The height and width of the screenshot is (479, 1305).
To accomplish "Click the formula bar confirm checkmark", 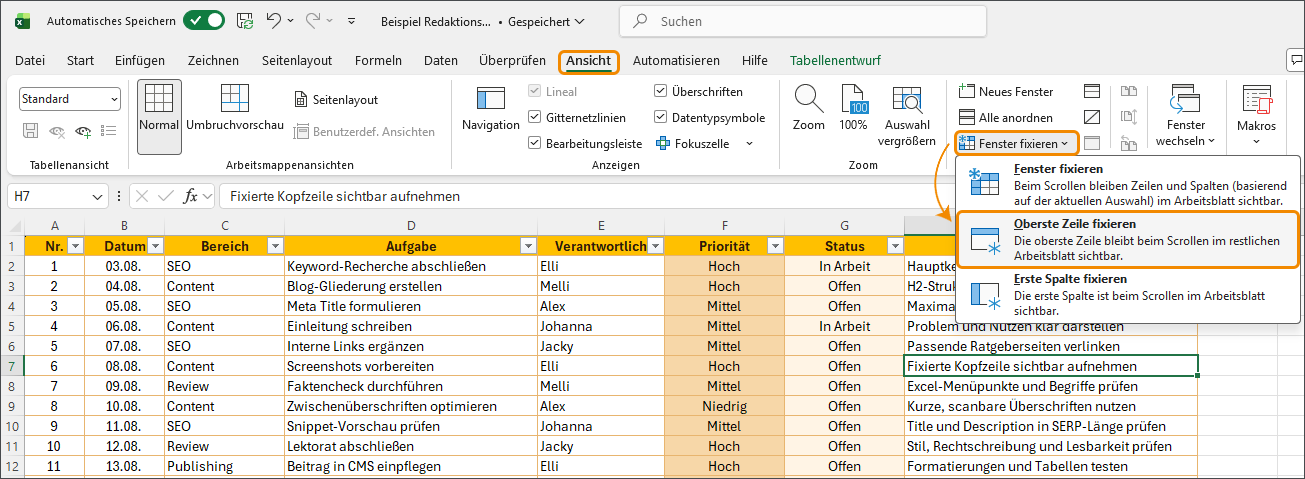I will pyautogui.click(x=166, y=197).
